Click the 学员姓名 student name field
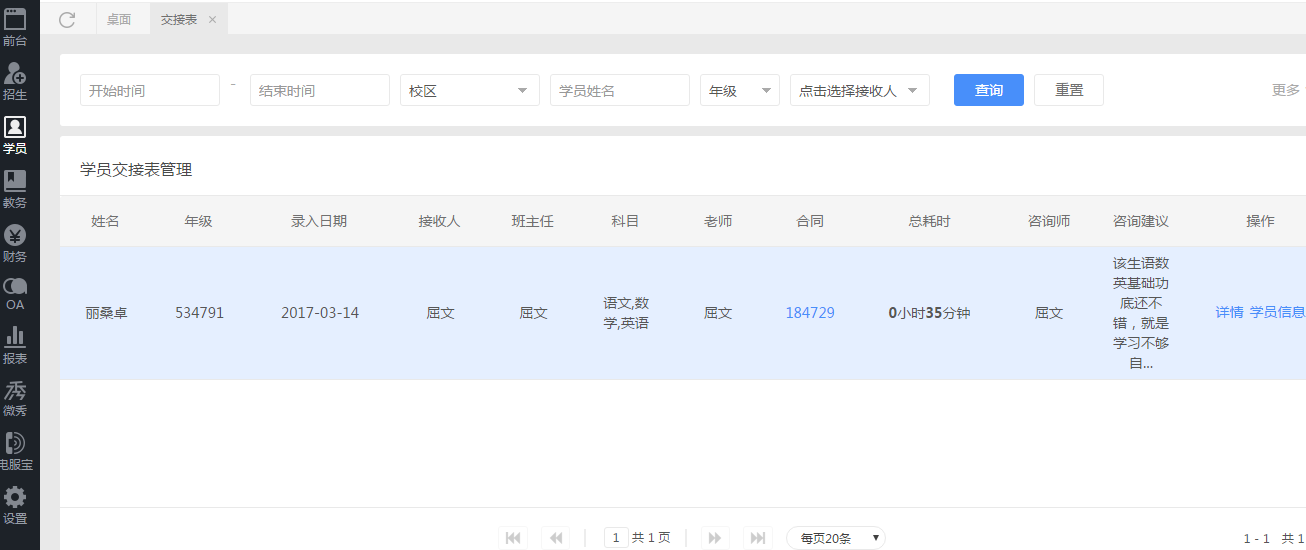Viewport: 1306px width, 550px height. 620,90
